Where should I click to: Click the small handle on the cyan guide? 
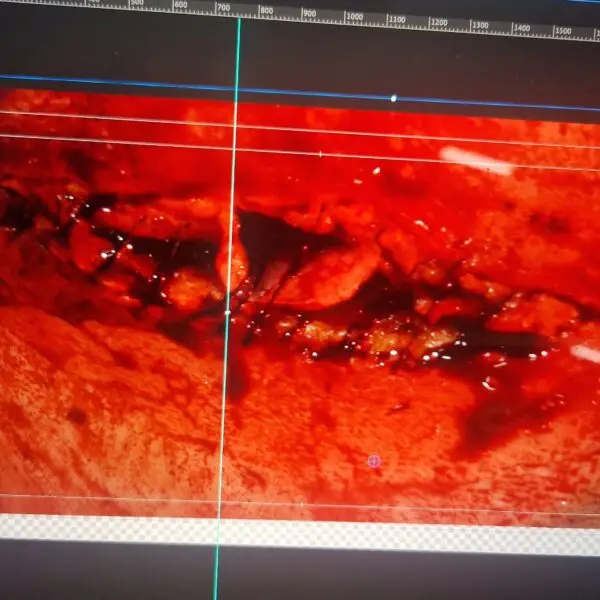tap(227, 313)
